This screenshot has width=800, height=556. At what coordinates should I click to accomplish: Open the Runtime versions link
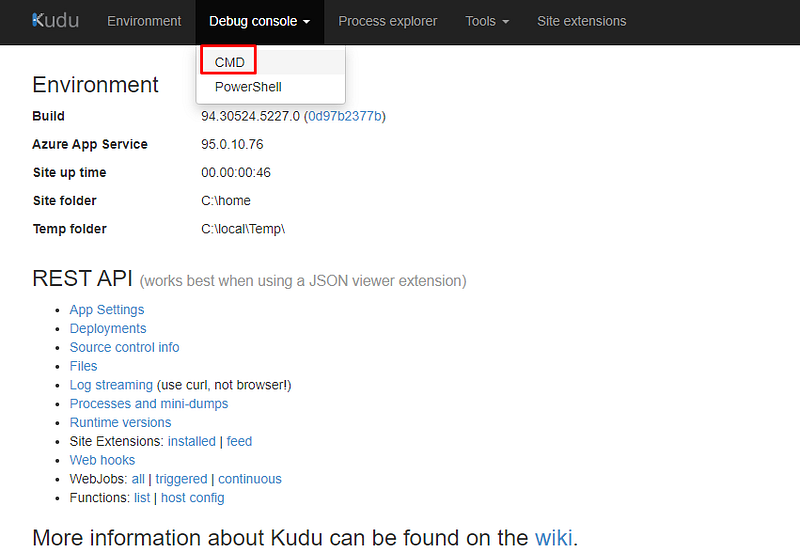point(120,422)
